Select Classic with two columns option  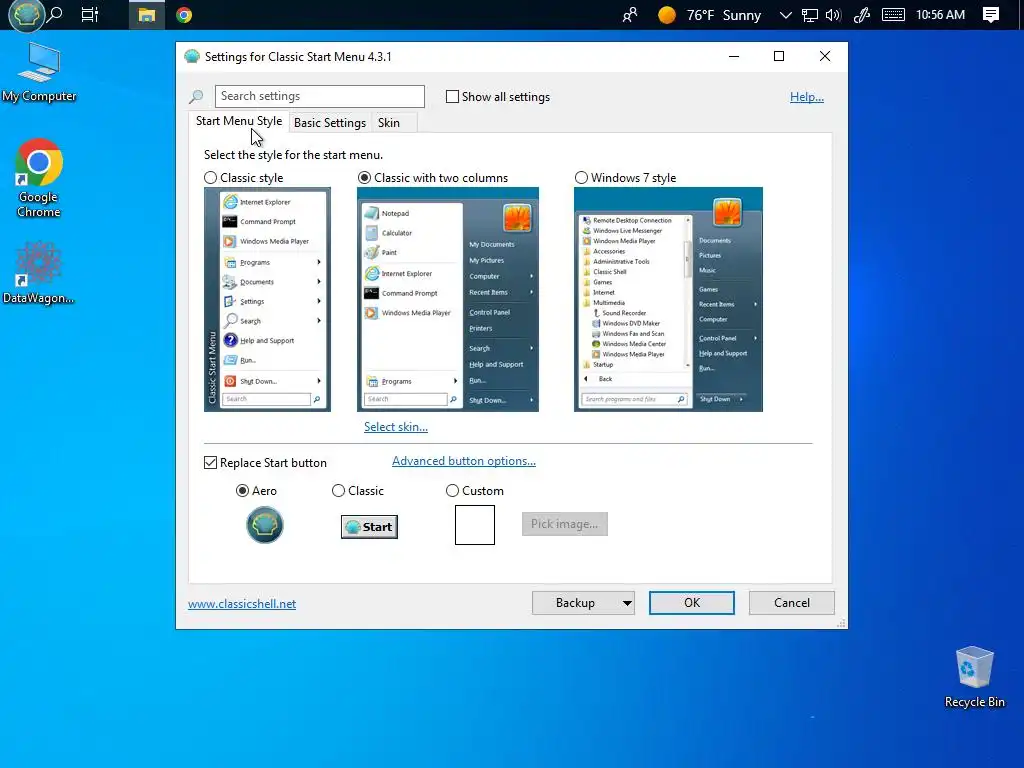point(364,178)
